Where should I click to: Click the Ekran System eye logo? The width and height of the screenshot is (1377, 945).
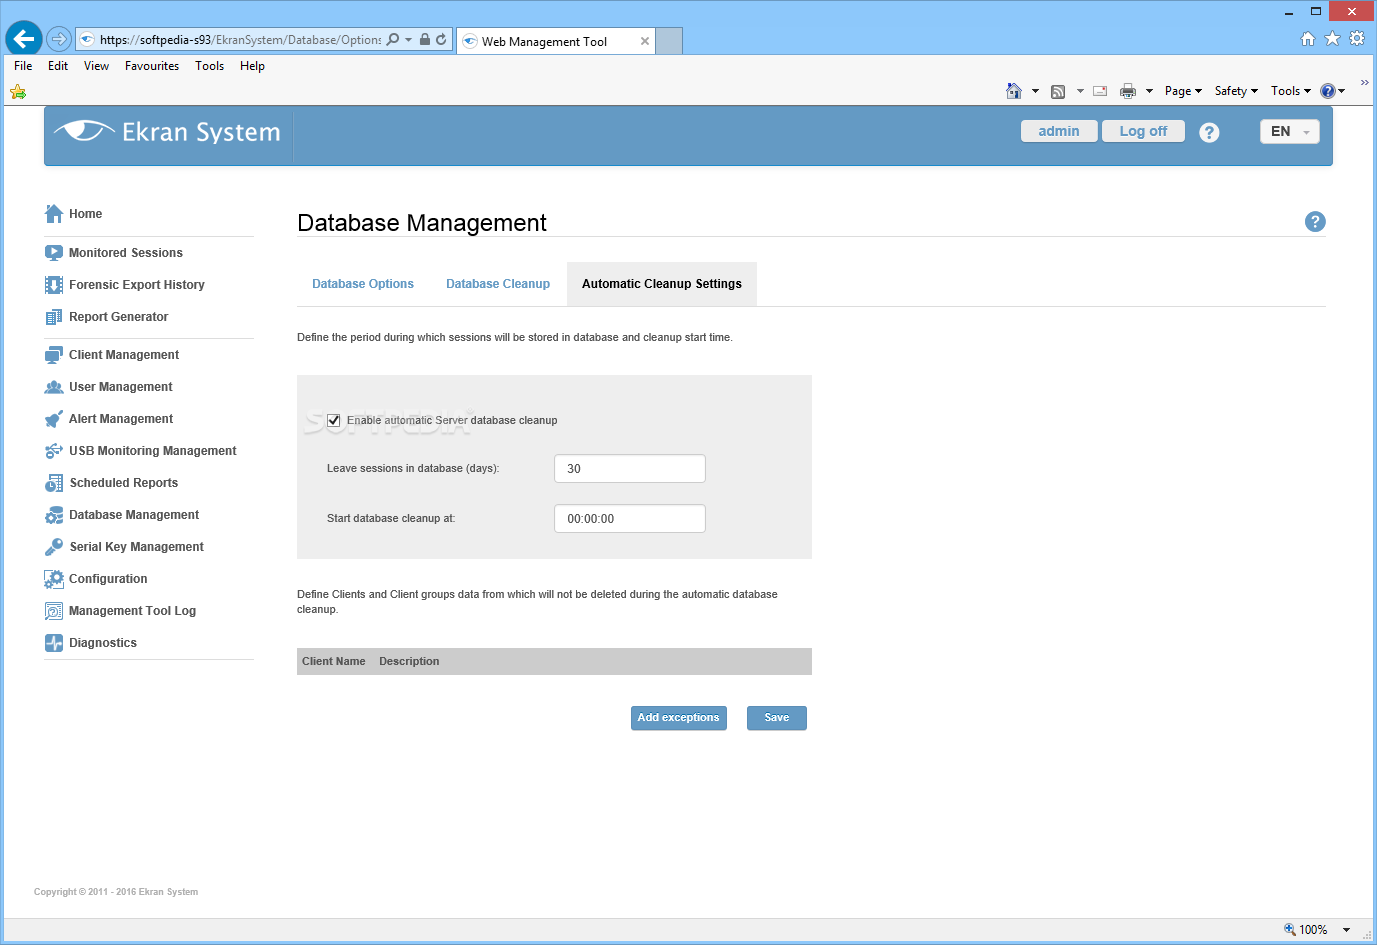[x=84, y=131]
